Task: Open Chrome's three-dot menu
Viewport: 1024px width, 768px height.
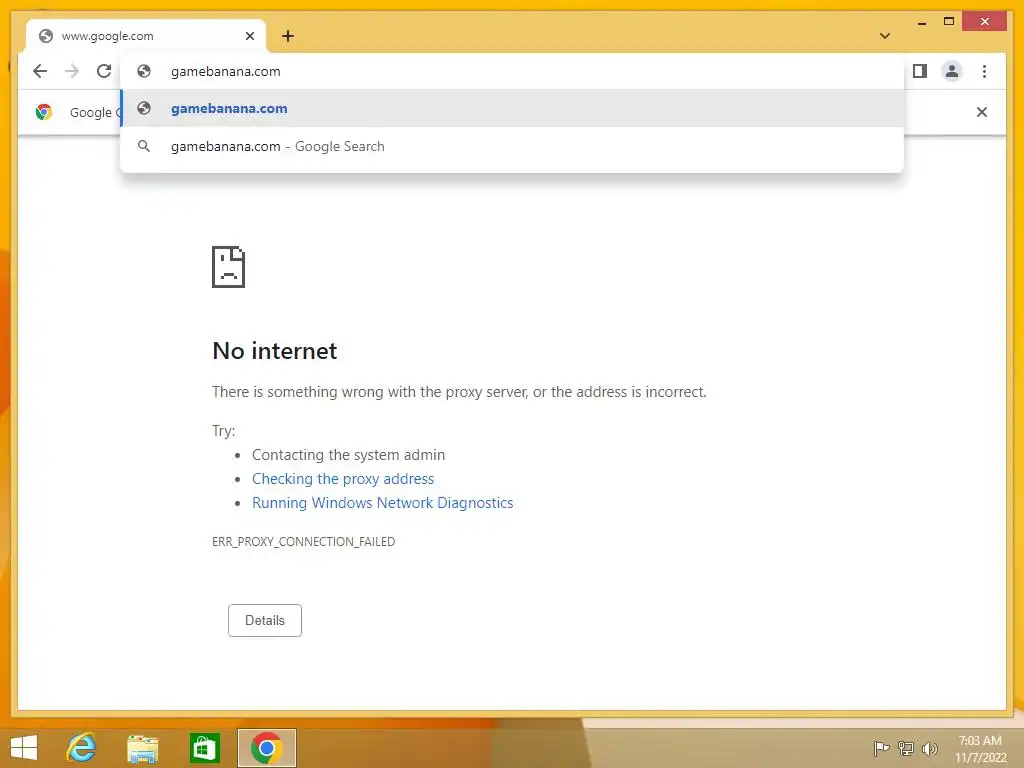Action: point(984,71)
